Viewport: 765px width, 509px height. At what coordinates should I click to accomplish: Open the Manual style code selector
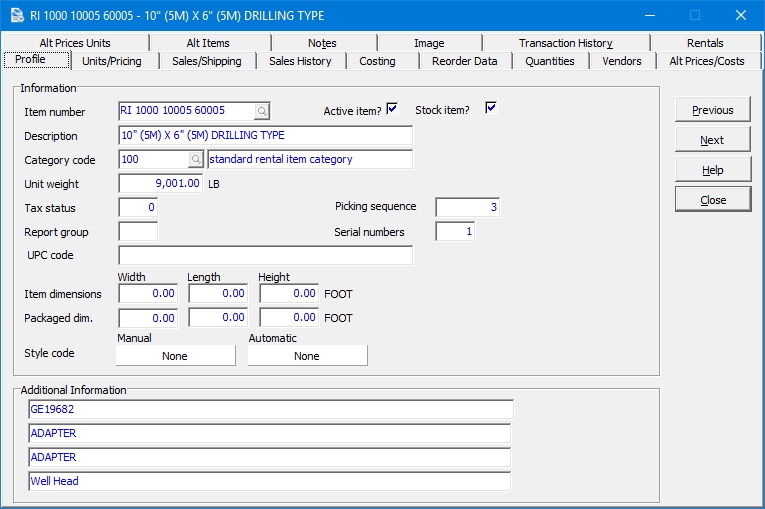[176, 356]
